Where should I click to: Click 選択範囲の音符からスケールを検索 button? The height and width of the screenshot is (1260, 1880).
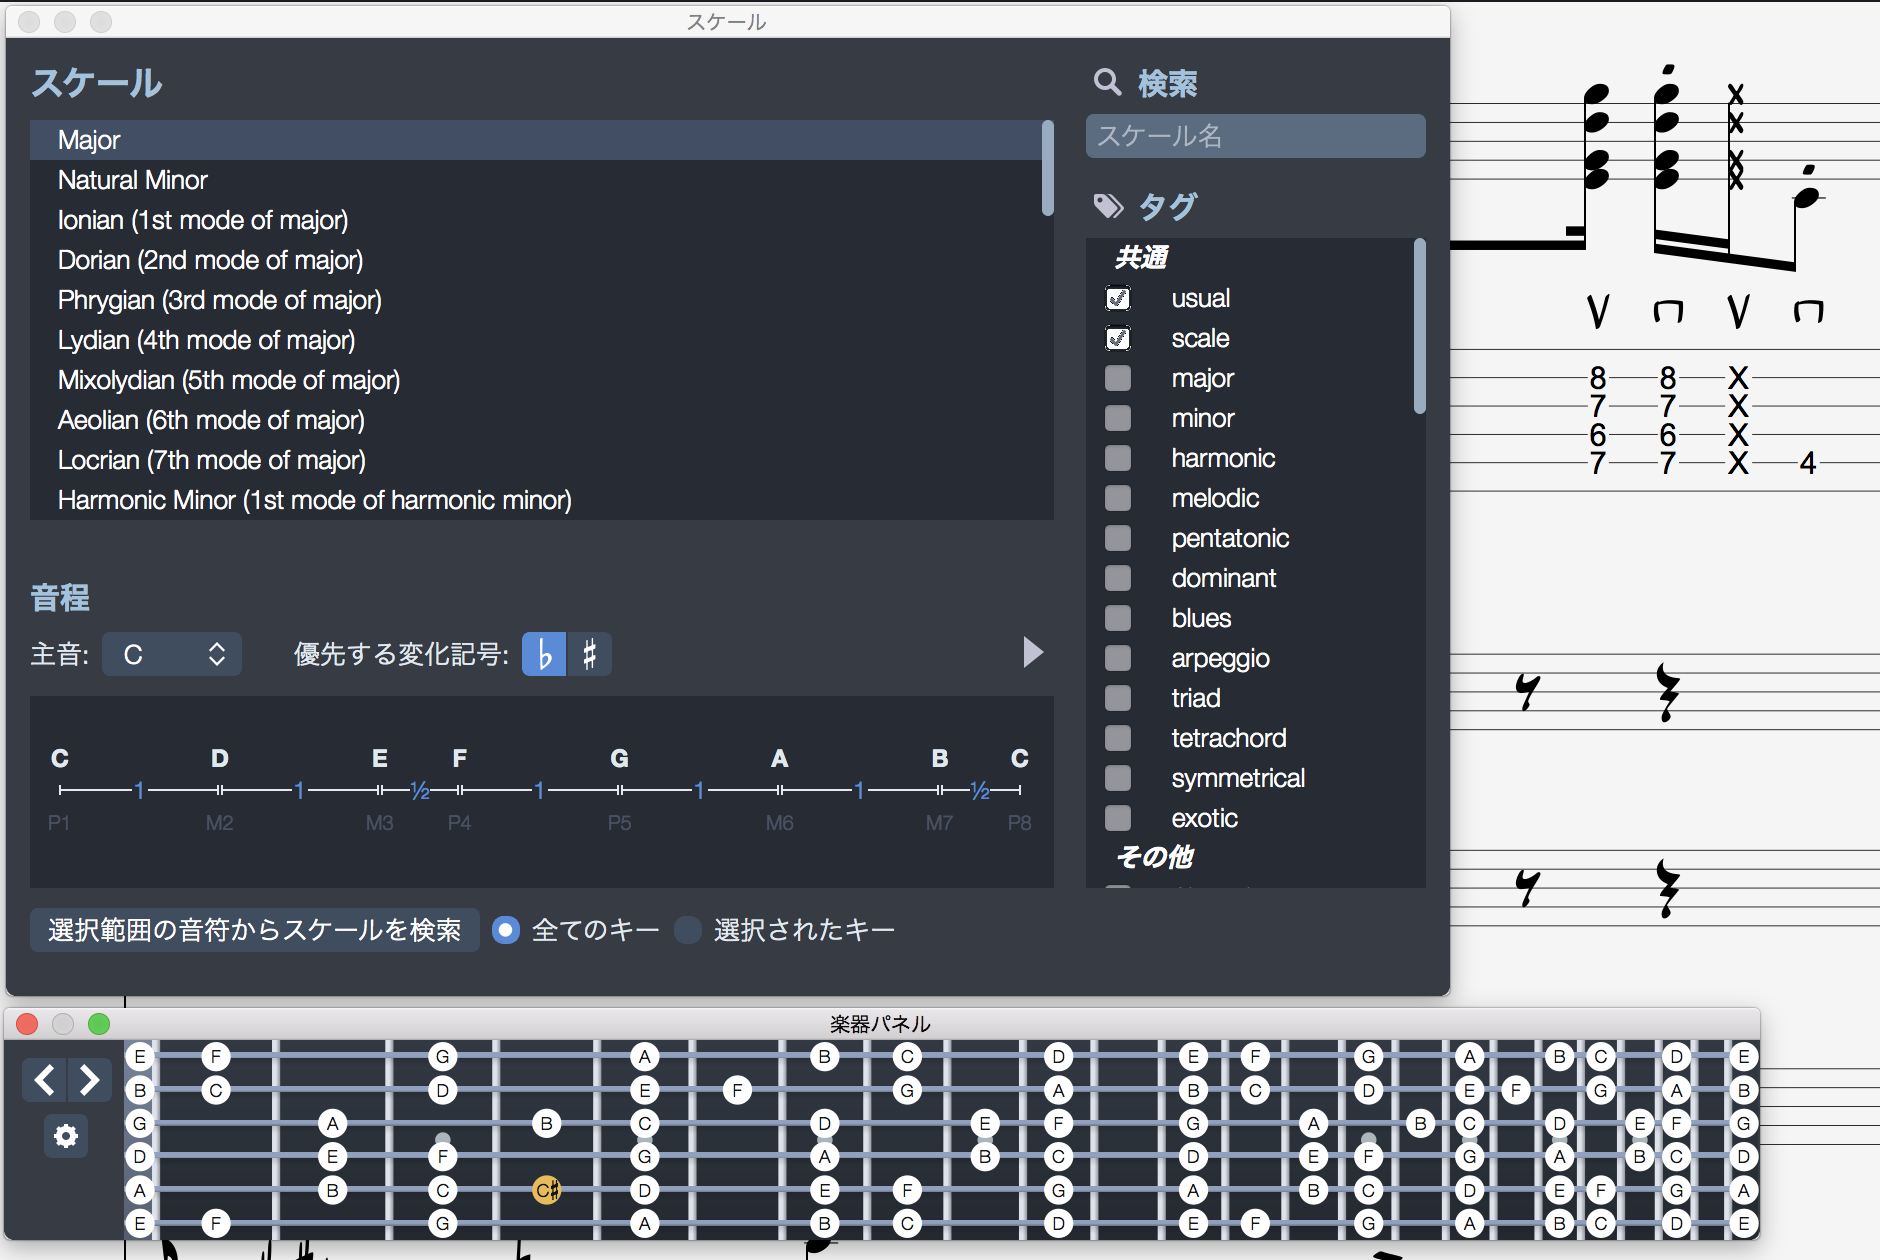coord(254,931)
